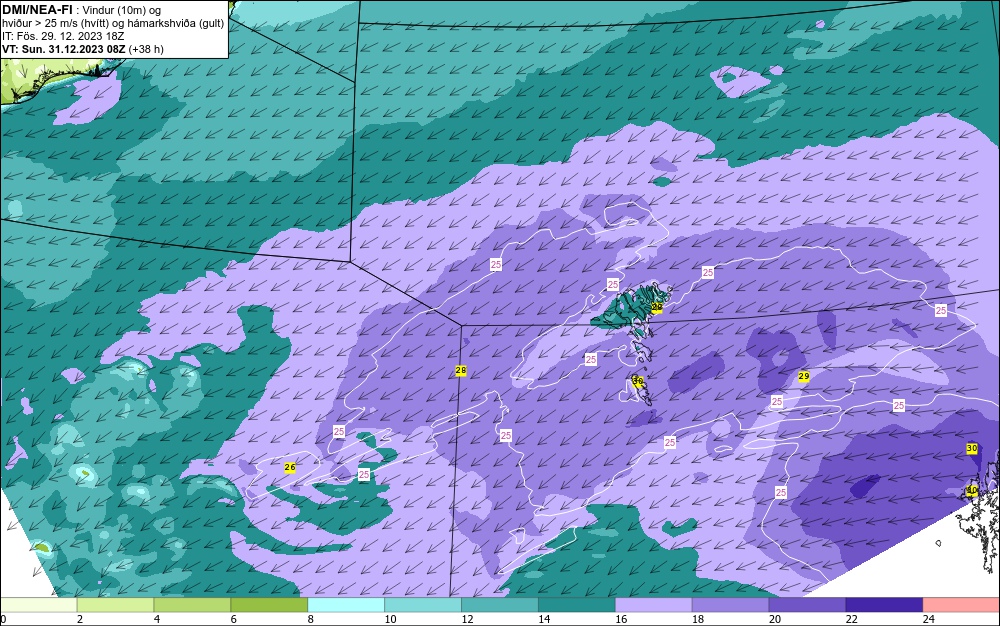Screen dimensions: 1000x626
Task: Click the 'VT: Sun. 31.12.2023 08Z' text
Action: pos(64,49)
